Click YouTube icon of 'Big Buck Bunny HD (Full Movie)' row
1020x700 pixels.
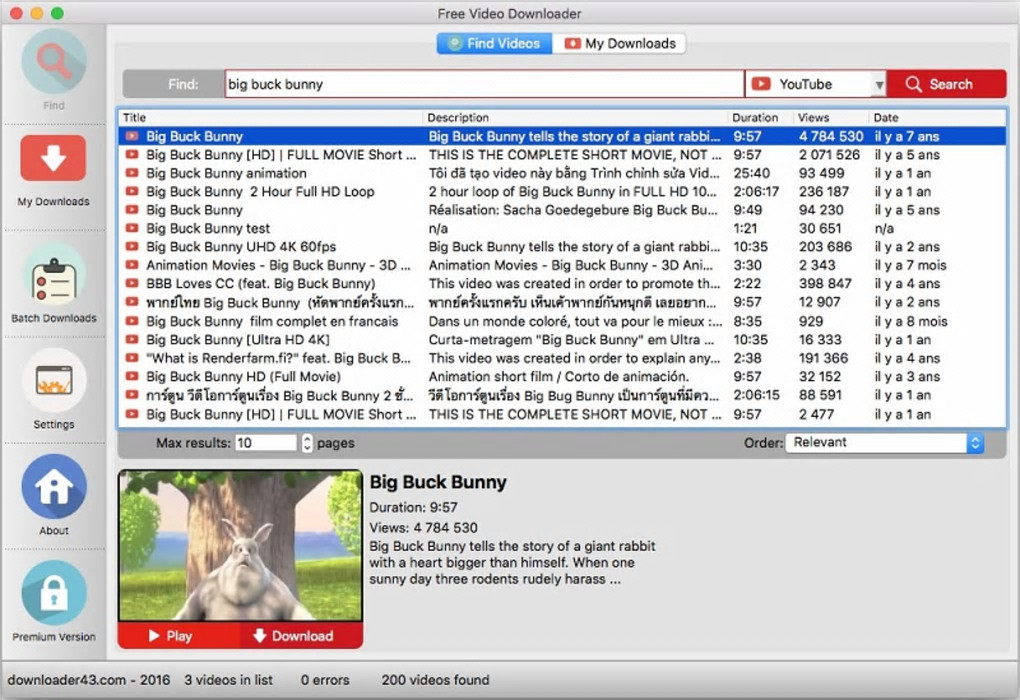pos(132,376)
